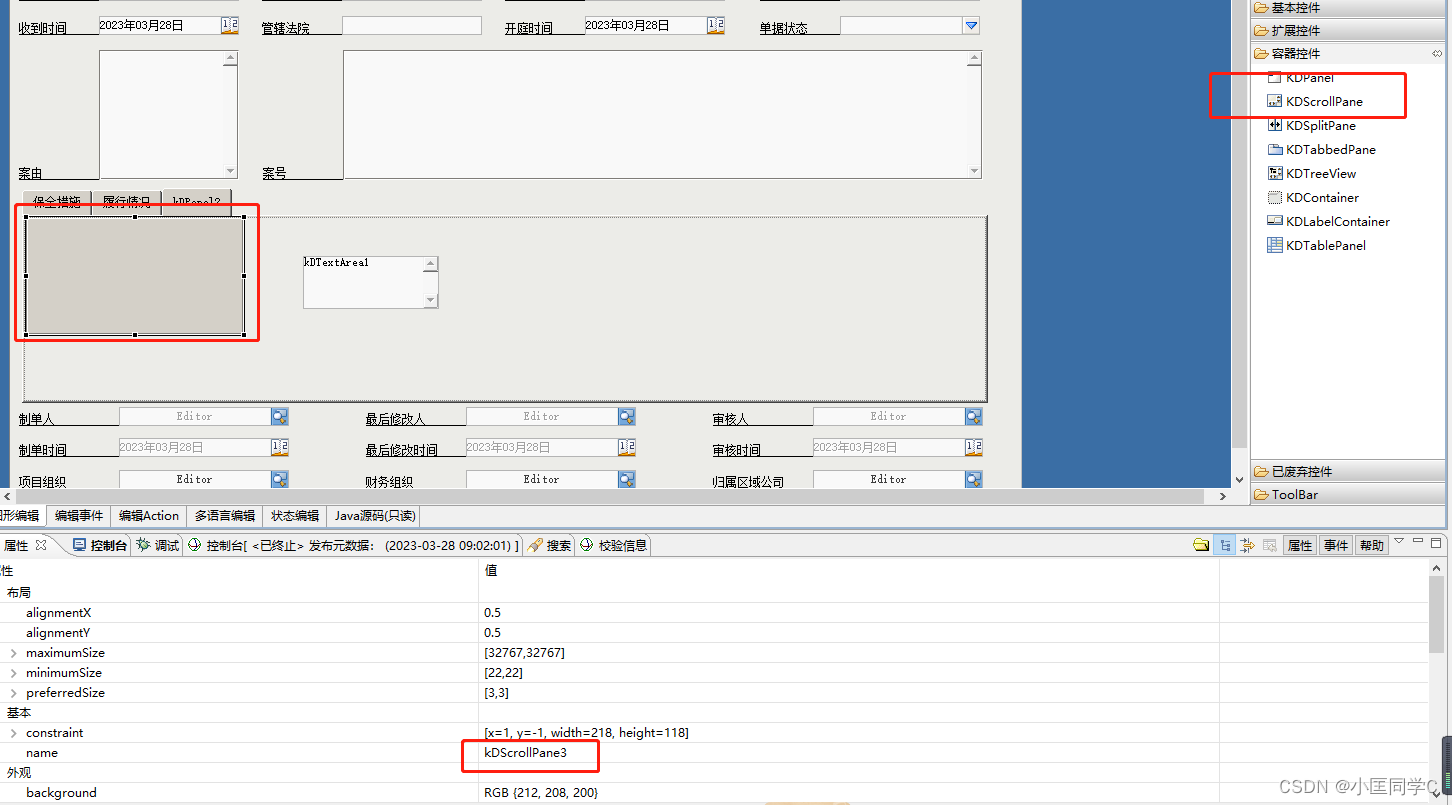1452x805 pixels.
Task: Expand the 已废弃控件 palette group
Action: pos(1348,471)
